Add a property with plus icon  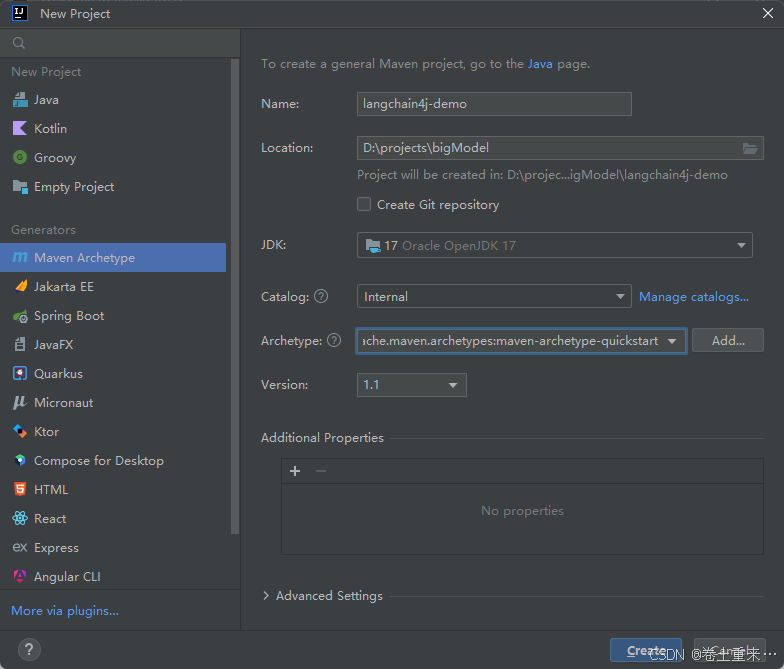point(295,471)
